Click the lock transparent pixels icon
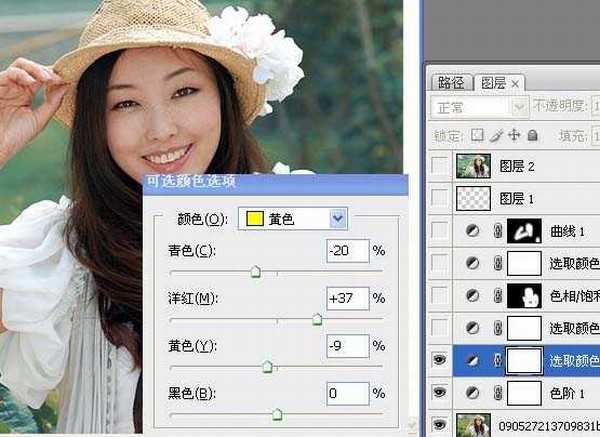 pos(478,135)
